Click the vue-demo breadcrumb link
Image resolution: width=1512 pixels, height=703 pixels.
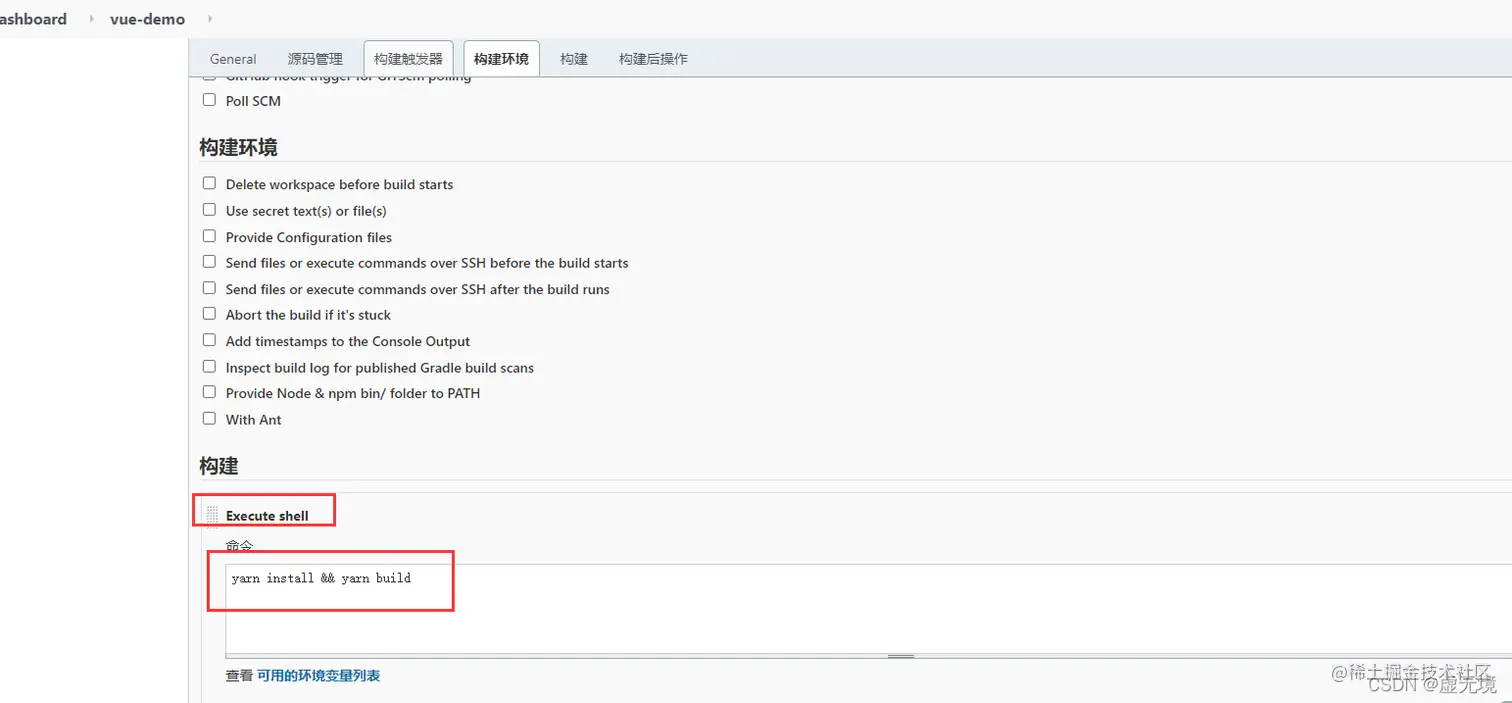147,19
